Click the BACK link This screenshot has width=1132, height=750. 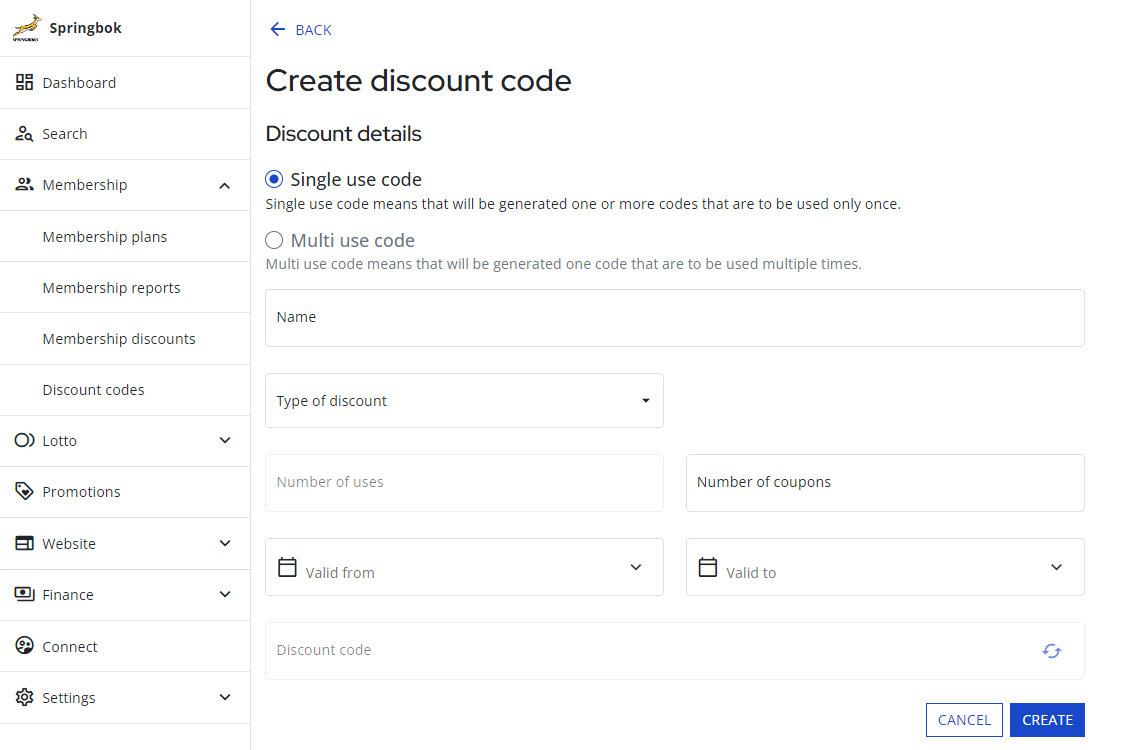299,30
